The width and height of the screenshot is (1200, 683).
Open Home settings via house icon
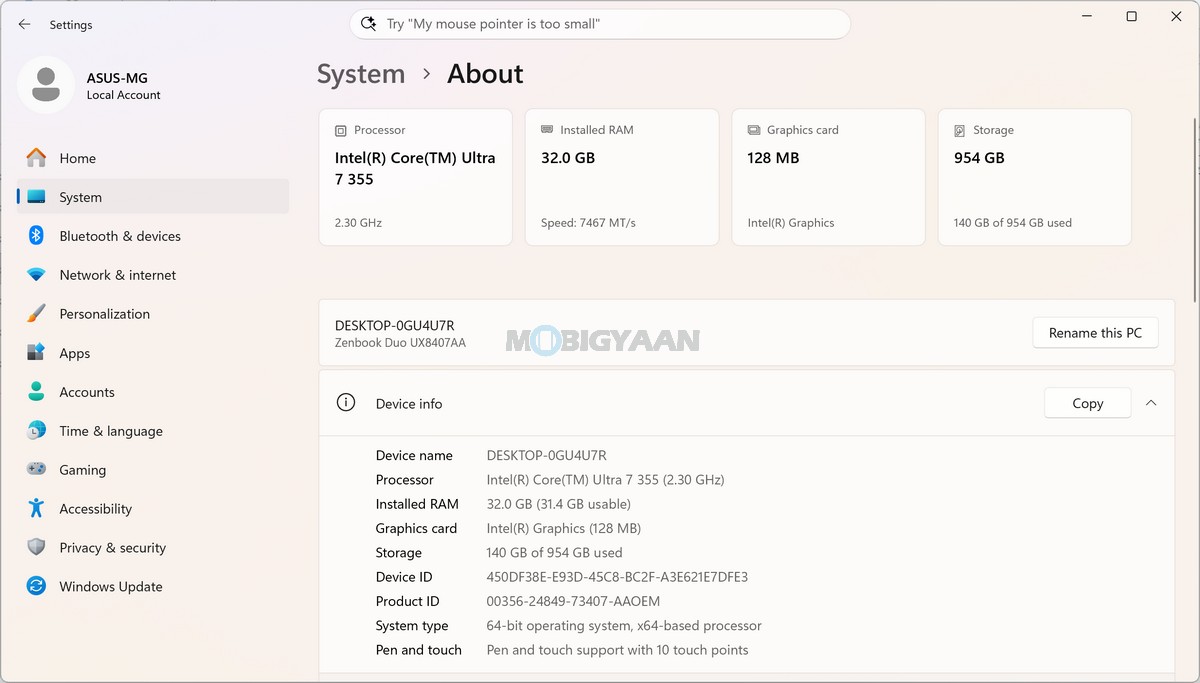(36, 158)
